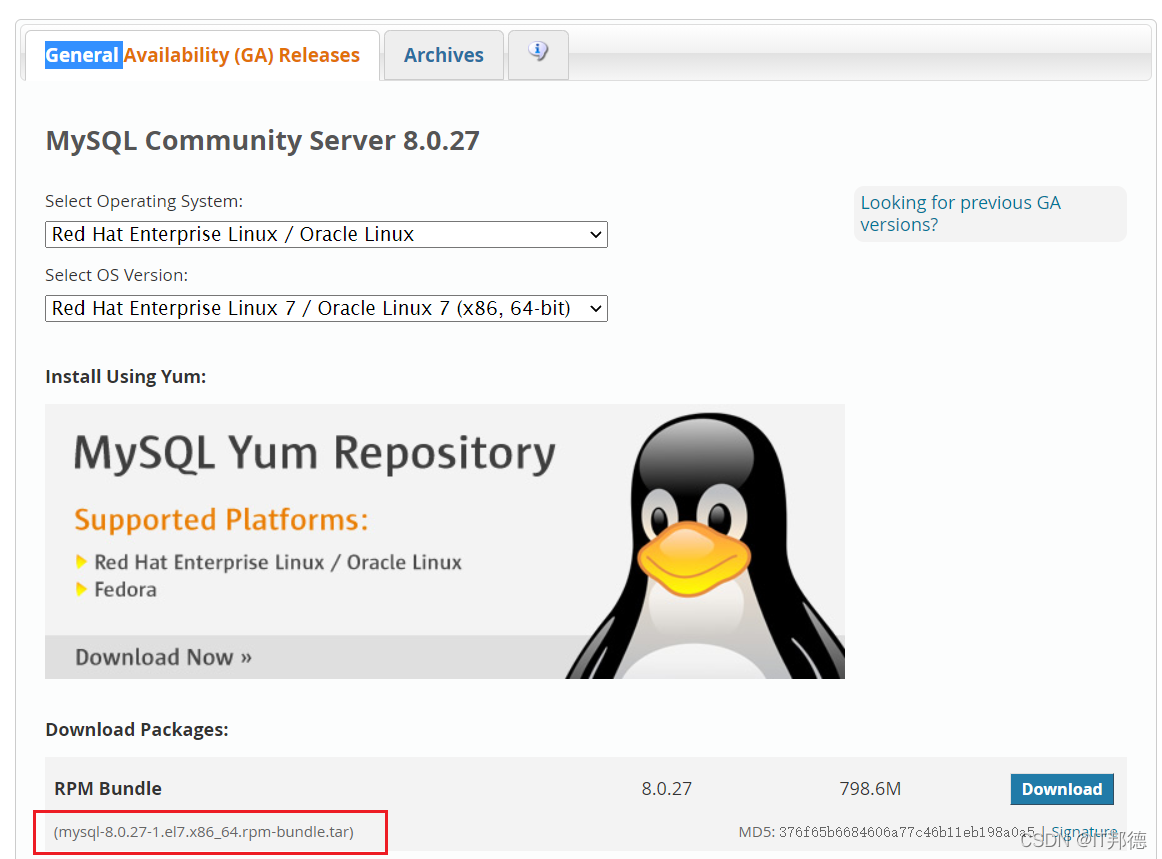Click the Download Packages heading

point(137,730)
